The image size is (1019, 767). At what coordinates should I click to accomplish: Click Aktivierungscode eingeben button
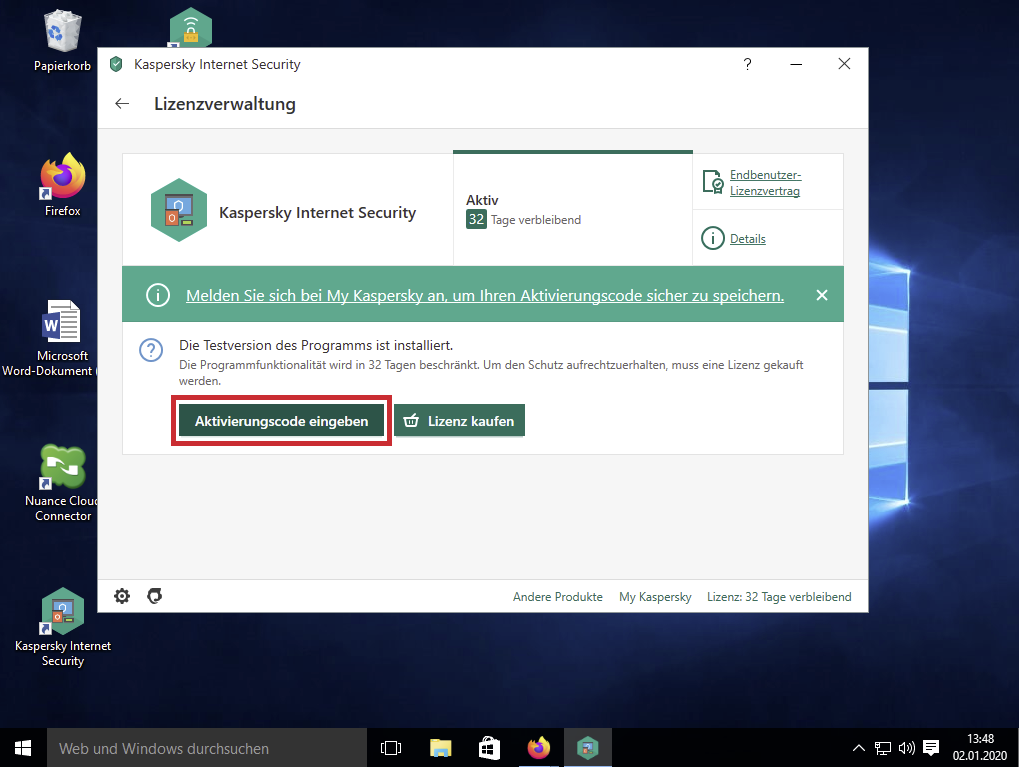click(x=281, y=421)
